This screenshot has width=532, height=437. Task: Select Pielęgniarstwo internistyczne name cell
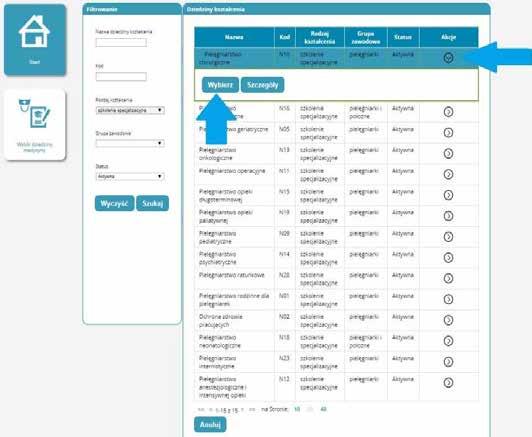coord(234,362)
